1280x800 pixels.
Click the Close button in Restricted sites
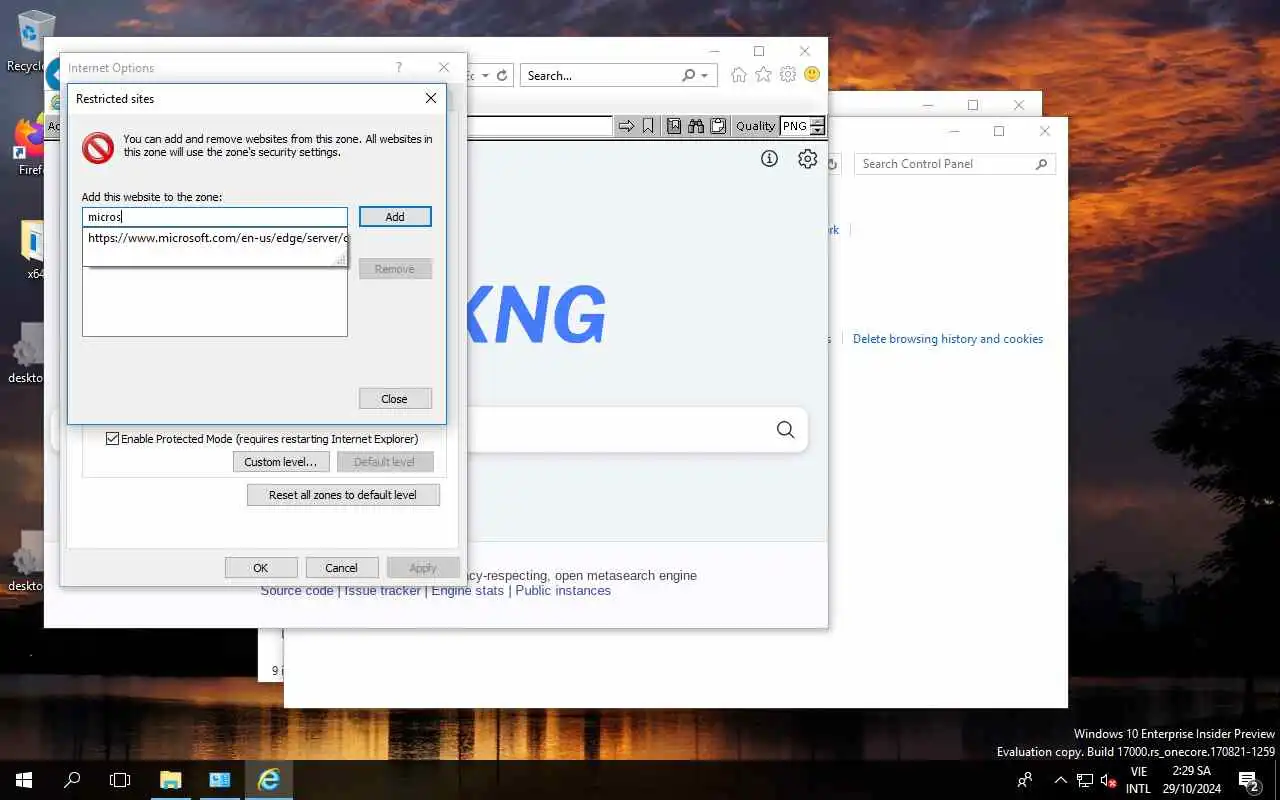pos(395,398)
